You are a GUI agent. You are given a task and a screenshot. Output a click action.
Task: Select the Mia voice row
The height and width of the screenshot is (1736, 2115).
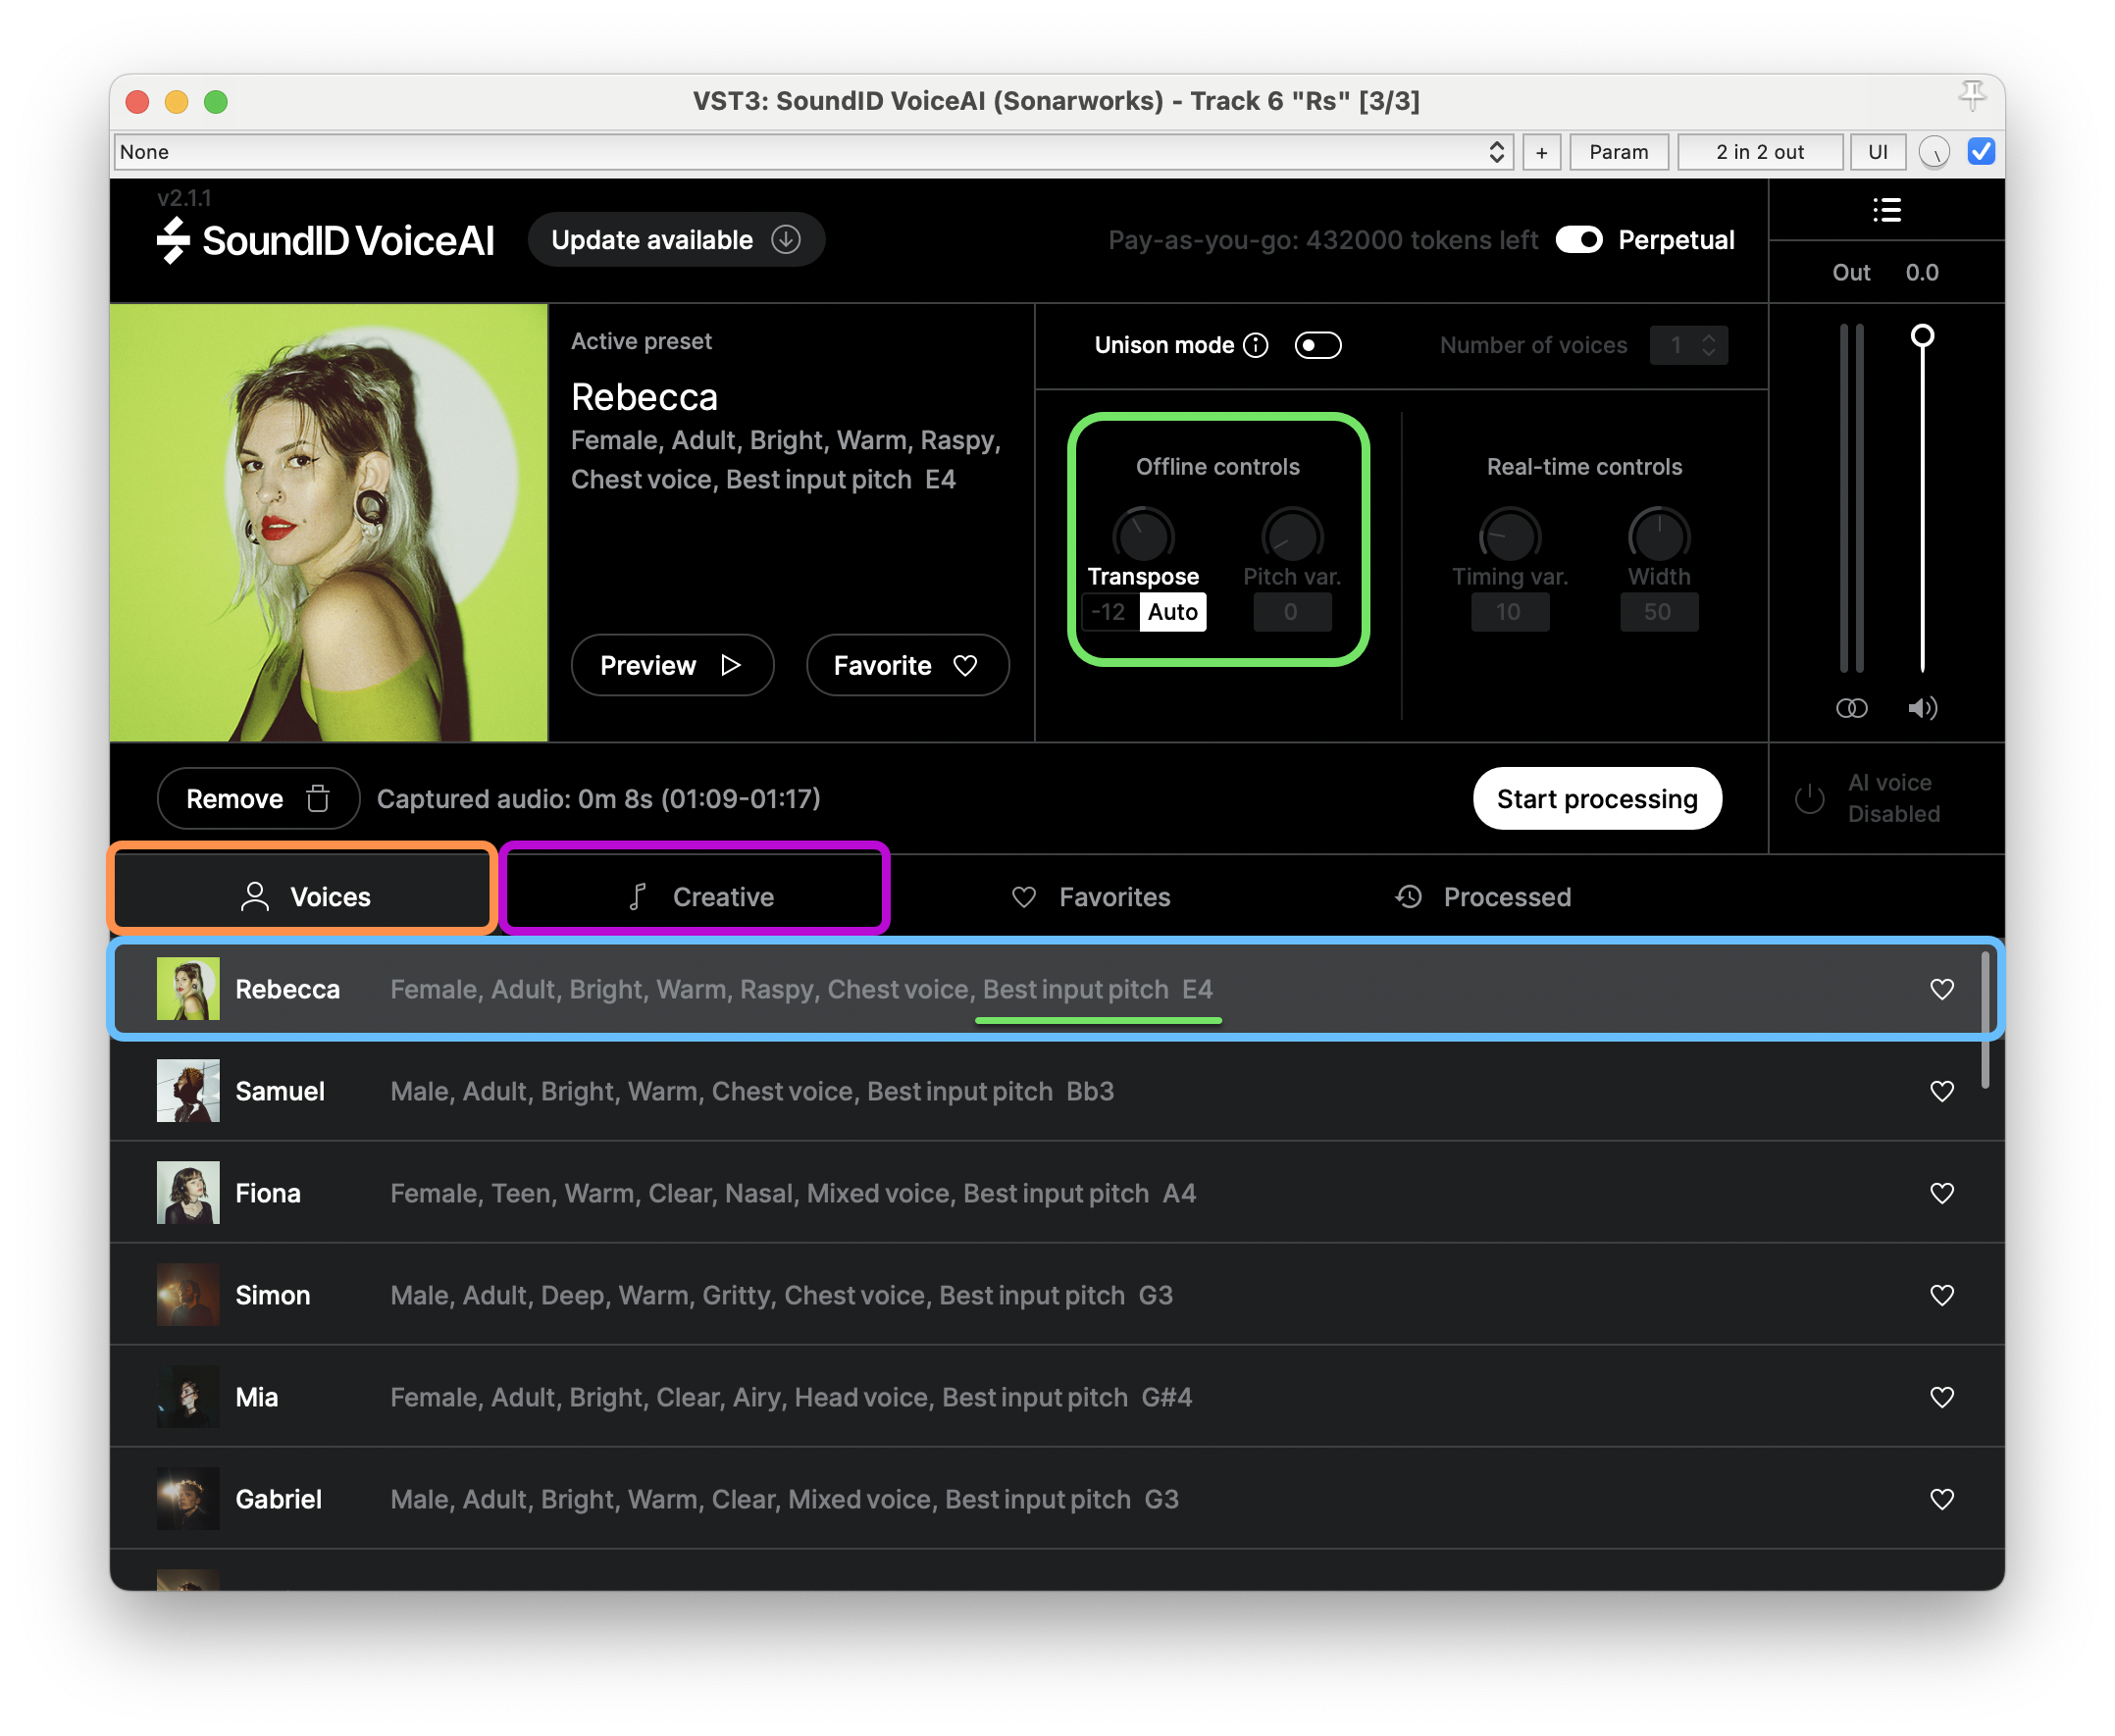pos(1056,1397)
